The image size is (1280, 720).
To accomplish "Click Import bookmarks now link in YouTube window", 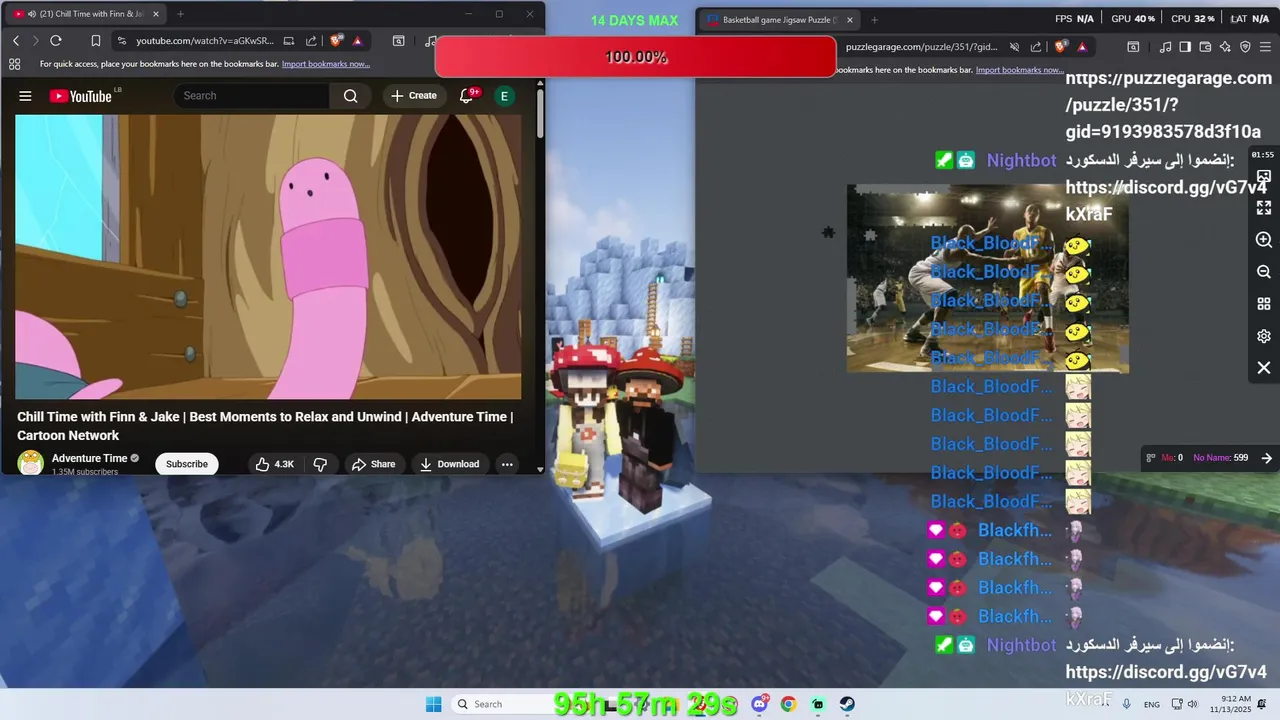I will (x=326, y=64).
